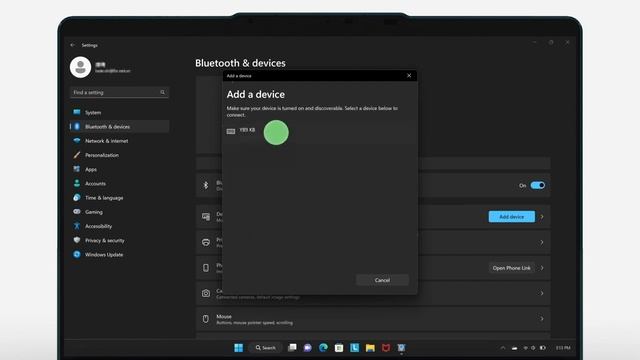640x360 pixels.
Task: Click the camera icon in settings list
Action: 206,293
